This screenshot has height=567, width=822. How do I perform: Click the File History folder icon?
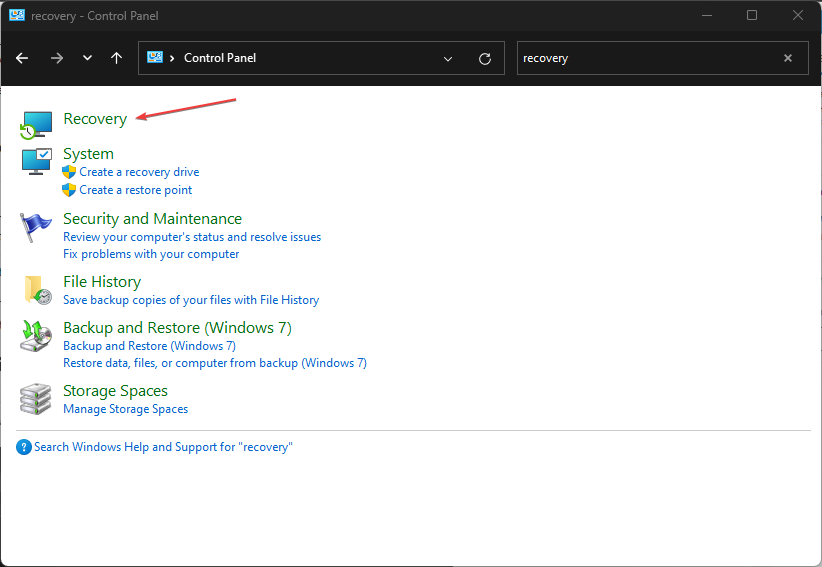click(36, 289)
